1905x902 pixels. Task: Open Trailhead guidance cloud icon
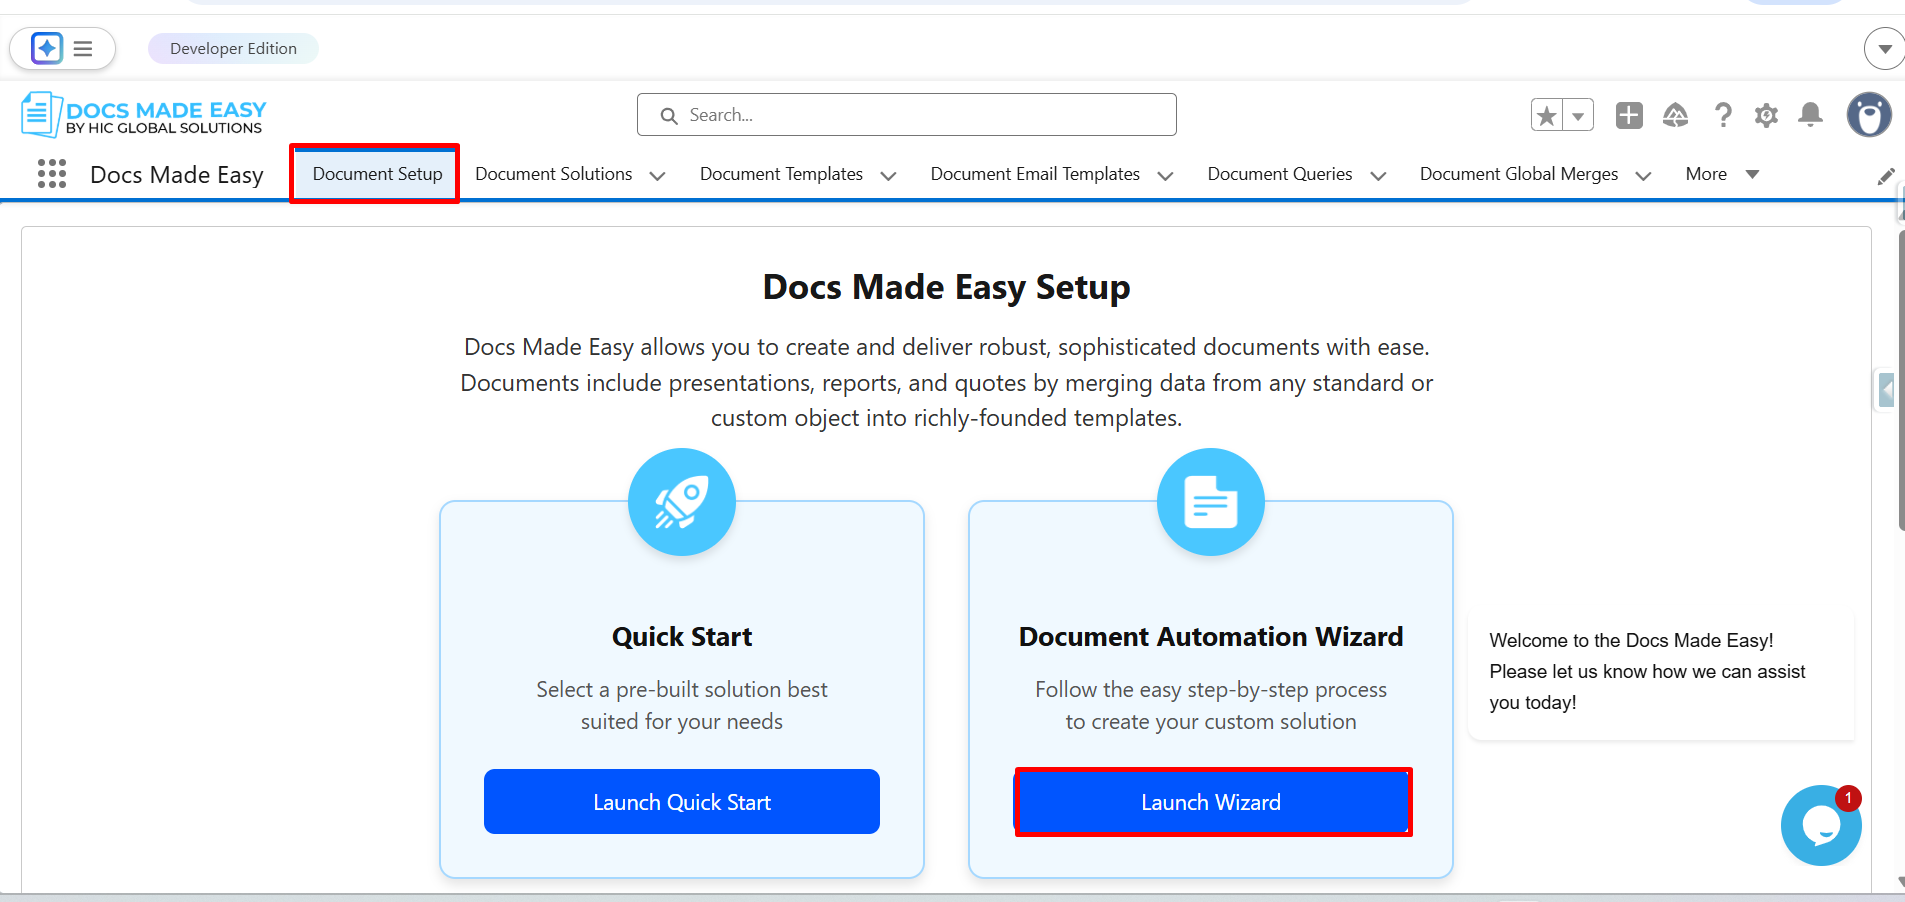pos(1676,115)
